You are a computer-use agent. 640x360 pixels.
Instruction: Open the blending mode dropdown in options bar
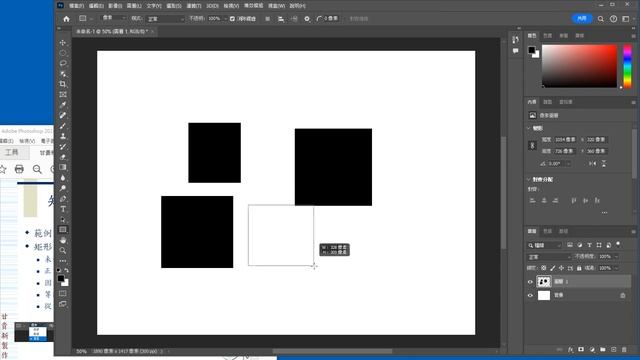(166, 19)
